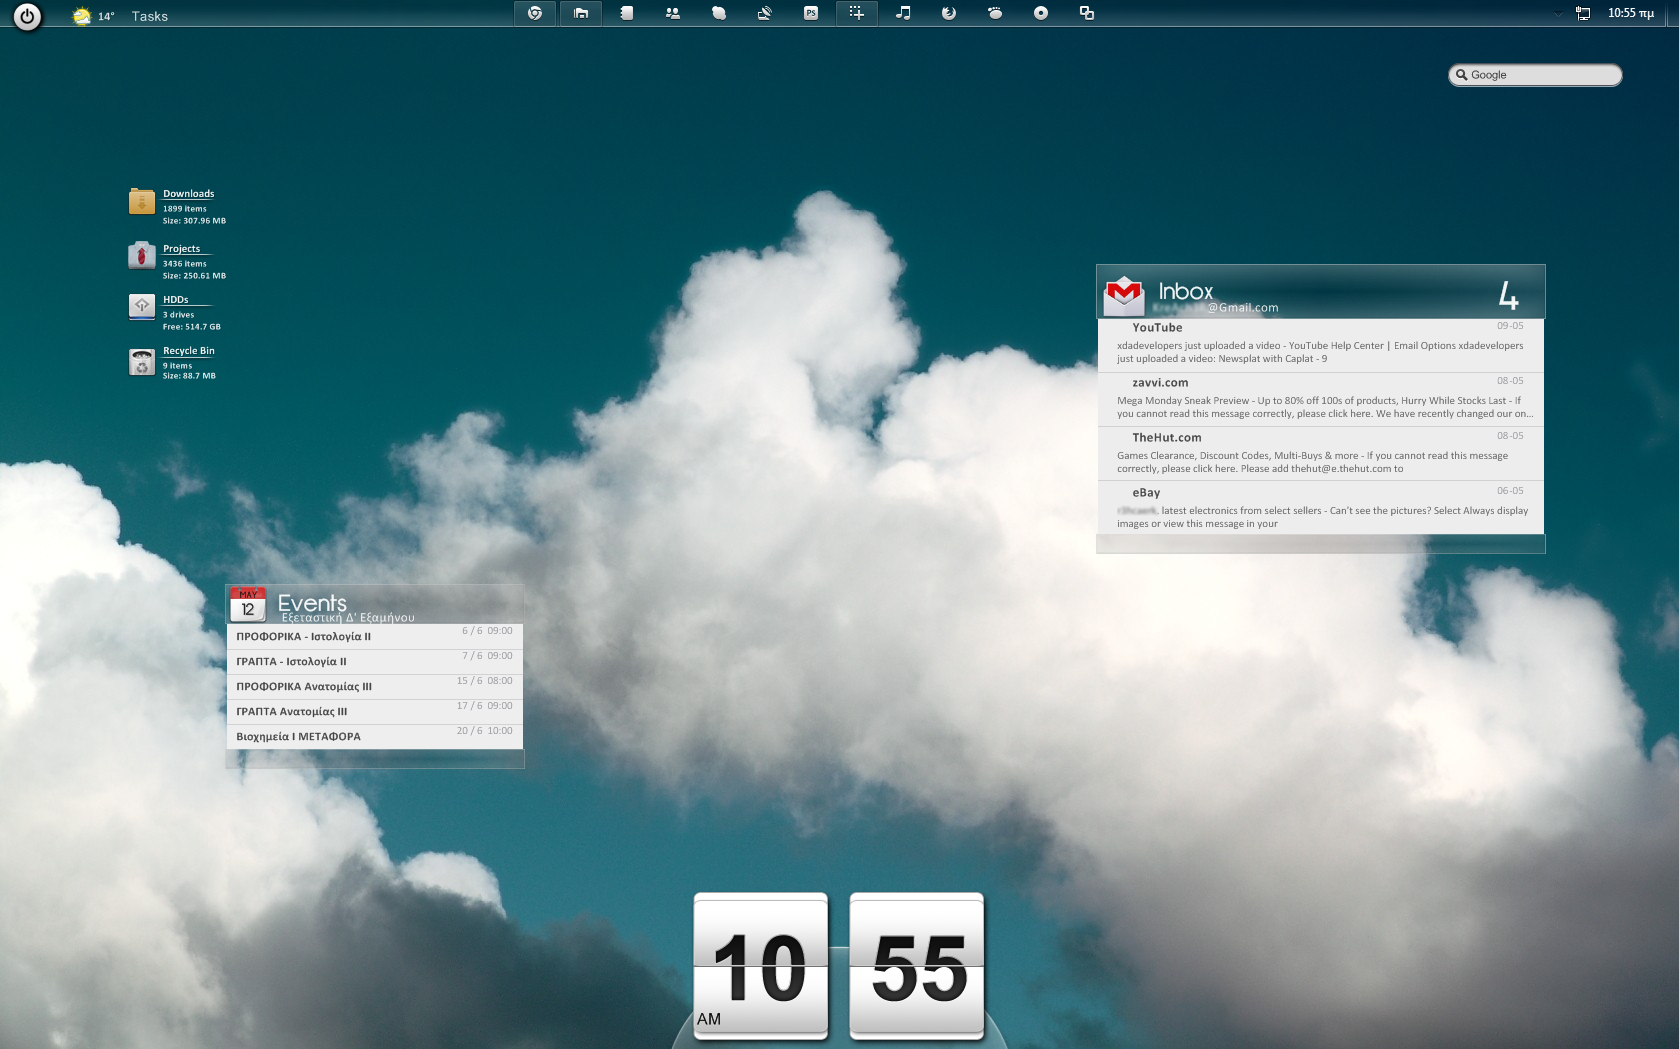Screen dimensions: 1679x1049
Task: Click the Projects label link
Action: [x=182, y=249]
